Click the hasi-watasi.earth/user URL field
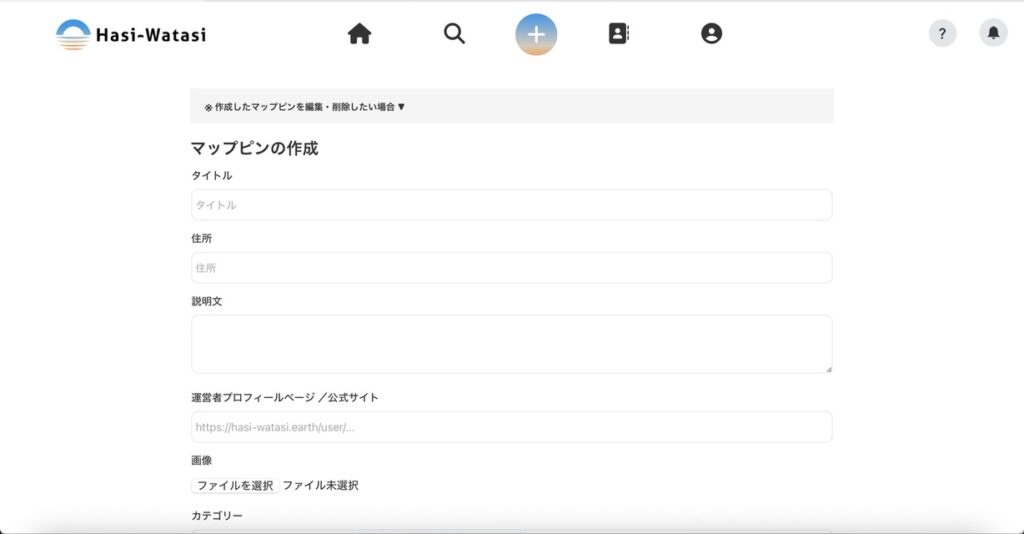 (511, 427)
